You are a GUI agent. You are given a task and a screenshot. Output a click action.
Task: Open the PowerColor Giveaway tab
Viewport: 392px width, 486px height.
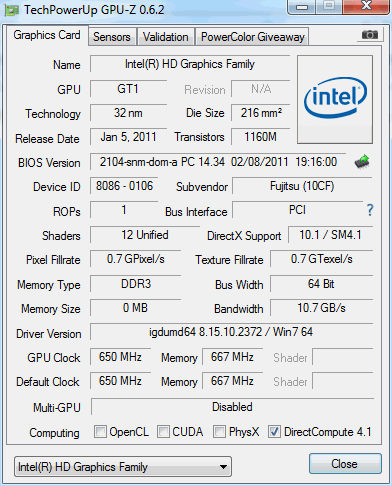[x=253, y=37]
